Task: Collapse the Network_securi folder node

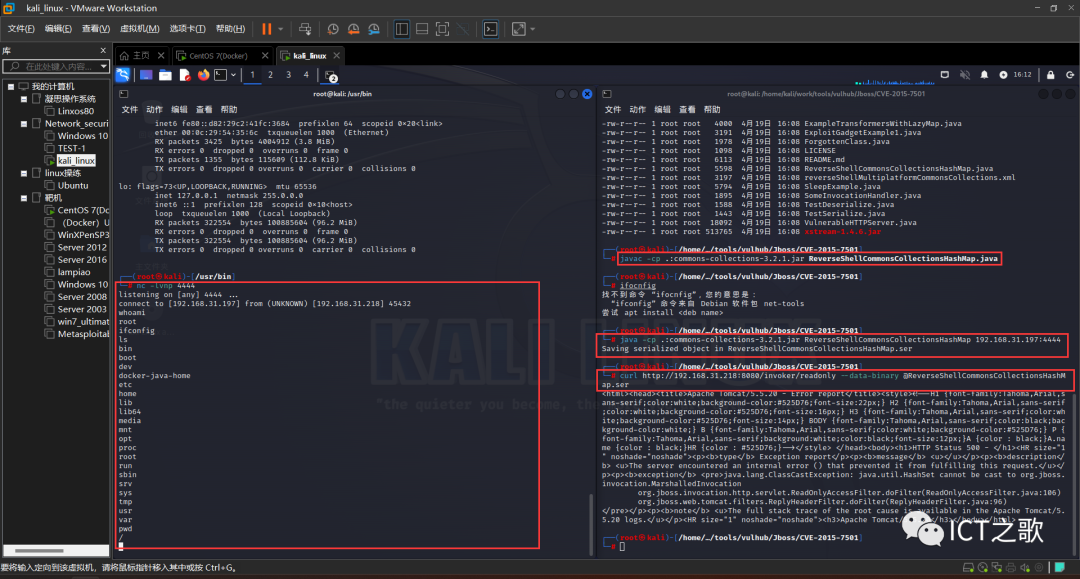Action: [24, 124]
